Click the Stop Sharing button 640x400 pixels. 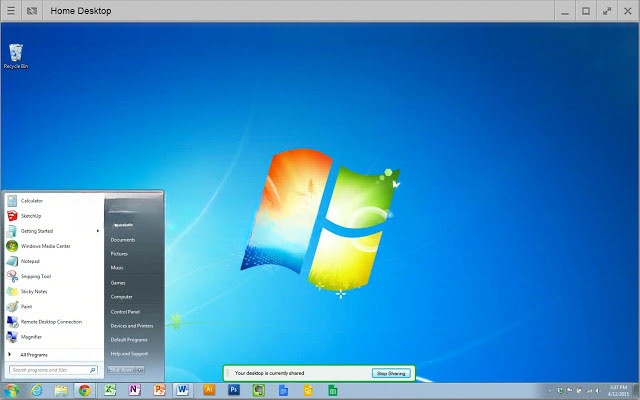pyautogui.click(x=391, y=373)
